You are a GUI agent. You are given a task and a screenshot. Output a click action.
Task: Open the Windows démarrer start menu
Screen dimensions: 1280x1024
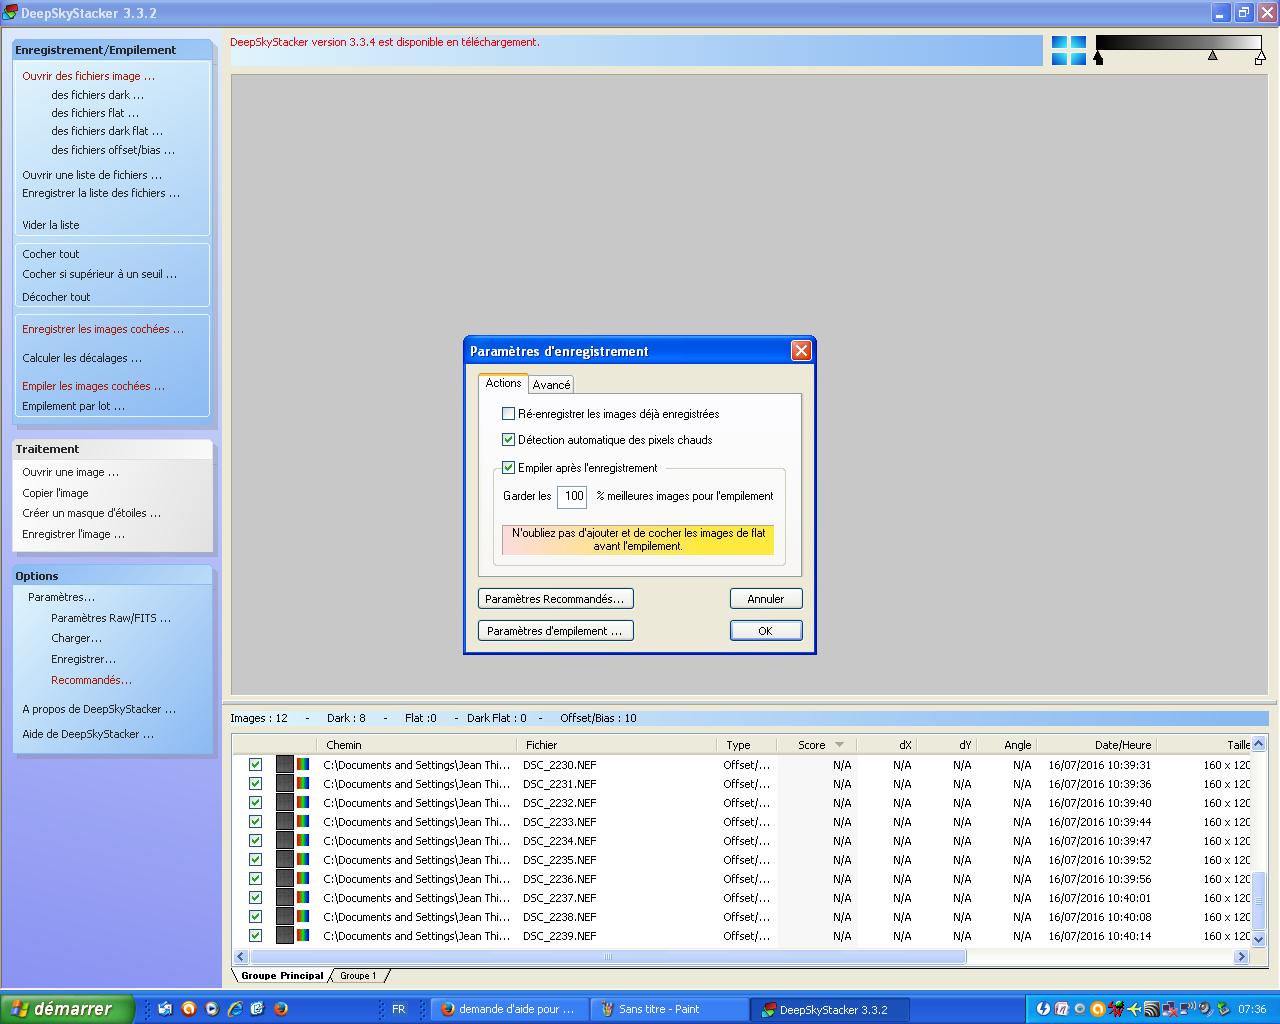67,1009
